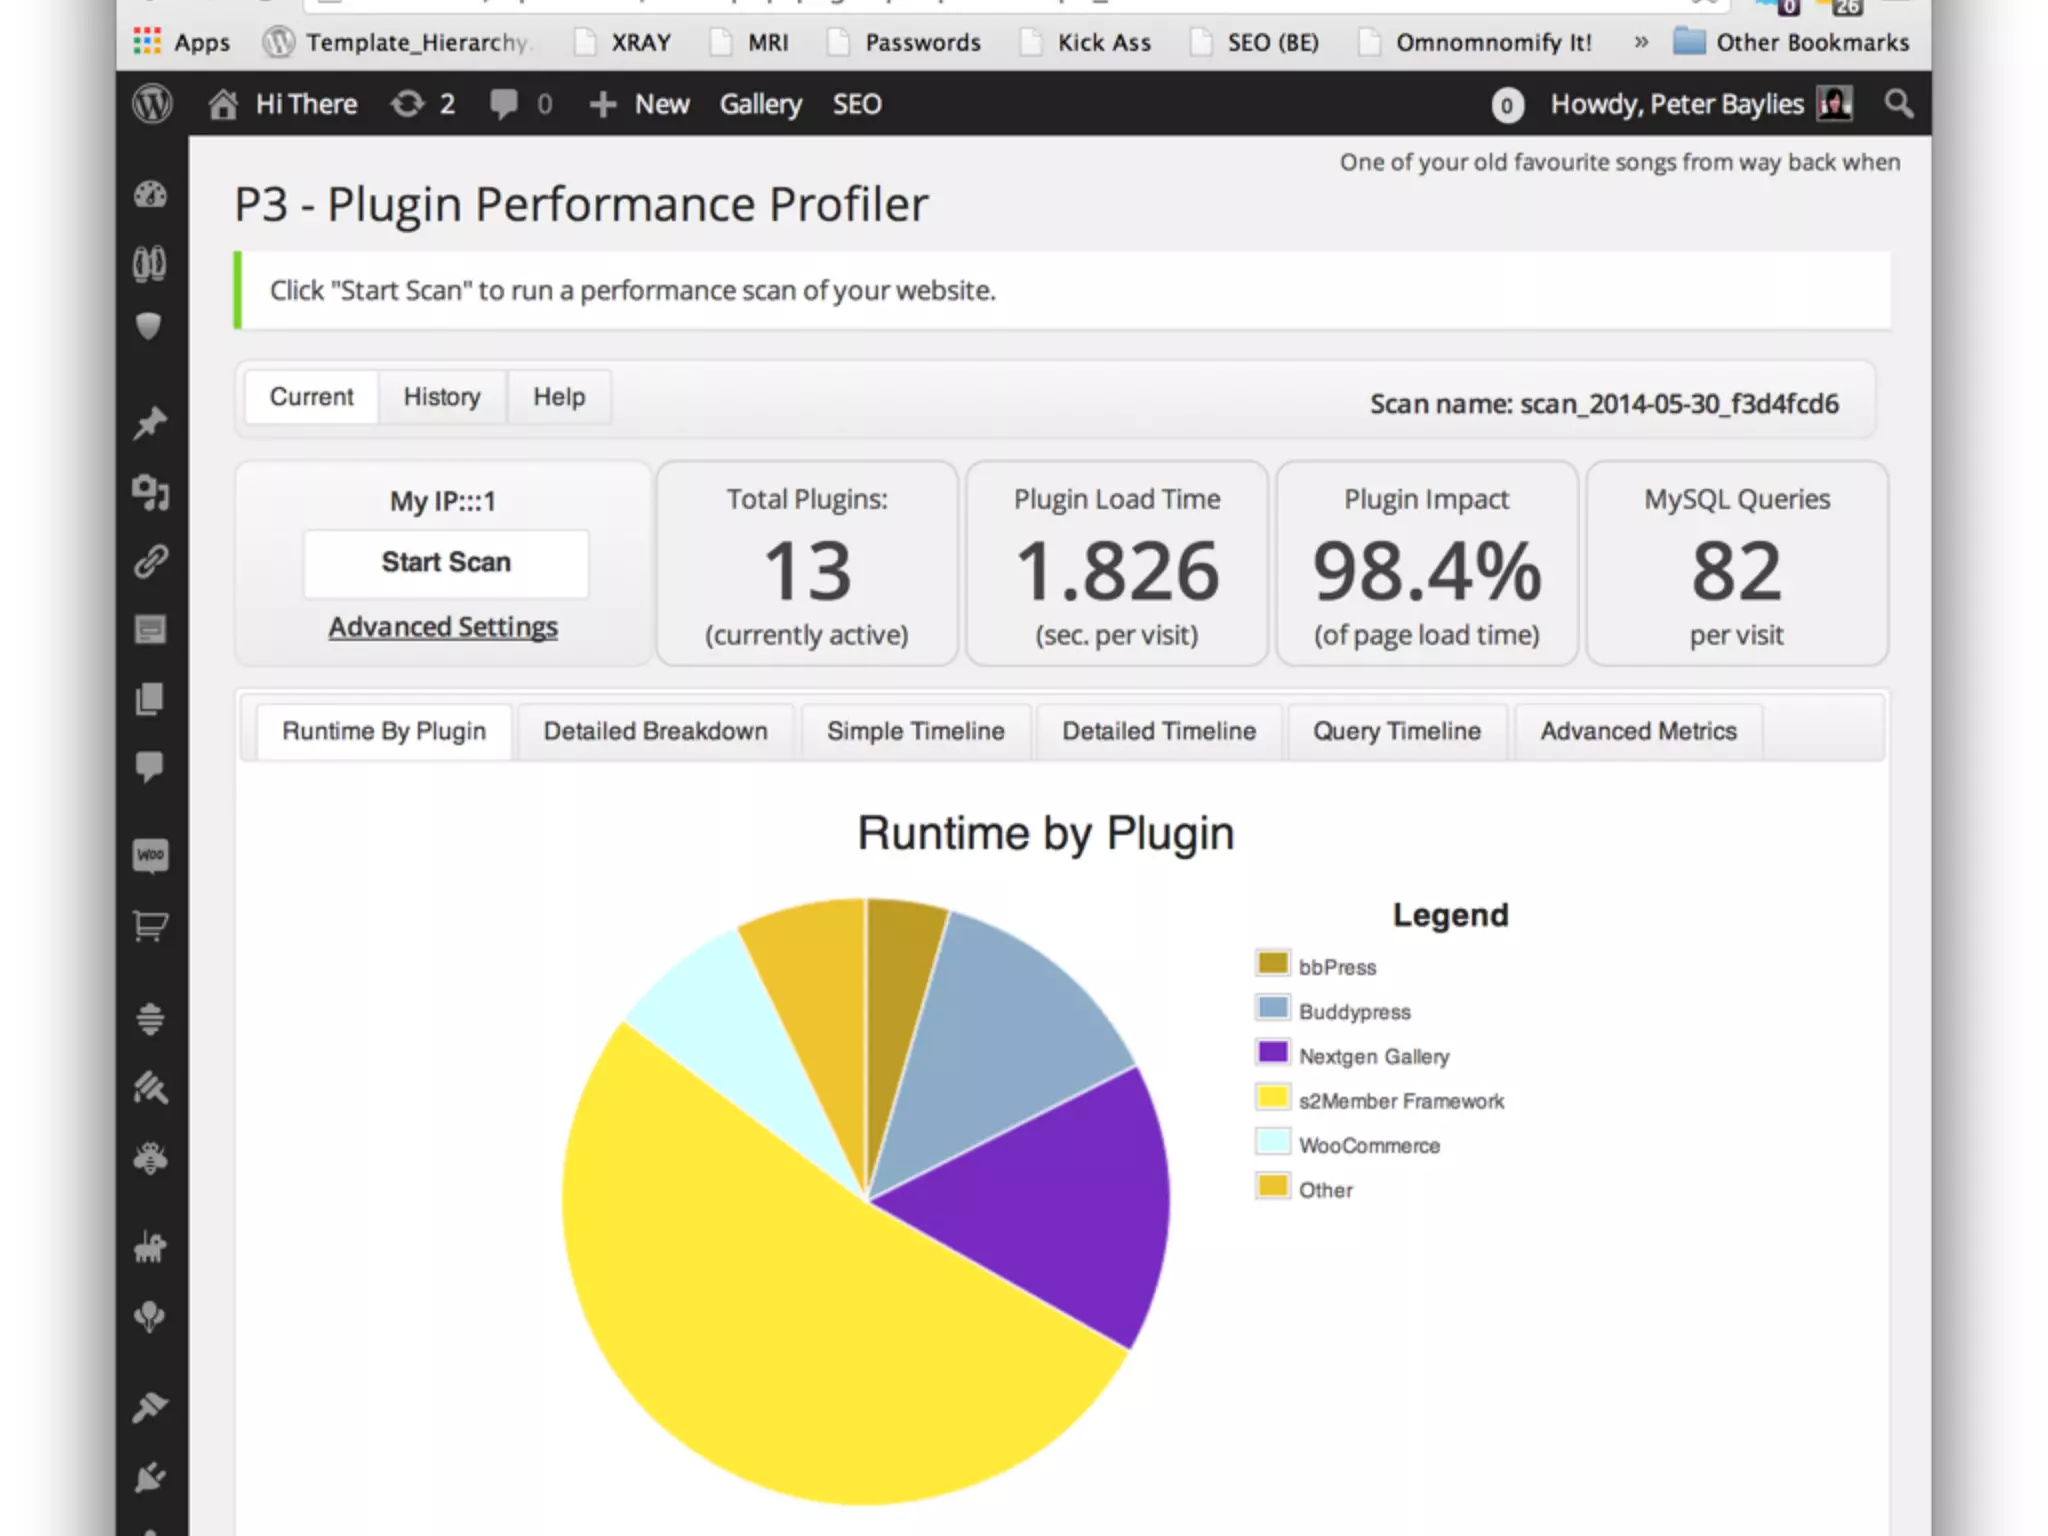Screen dimensions: 2048x1536
Task: Open the balloons icon in sidebar
Action: [150, 1316]
